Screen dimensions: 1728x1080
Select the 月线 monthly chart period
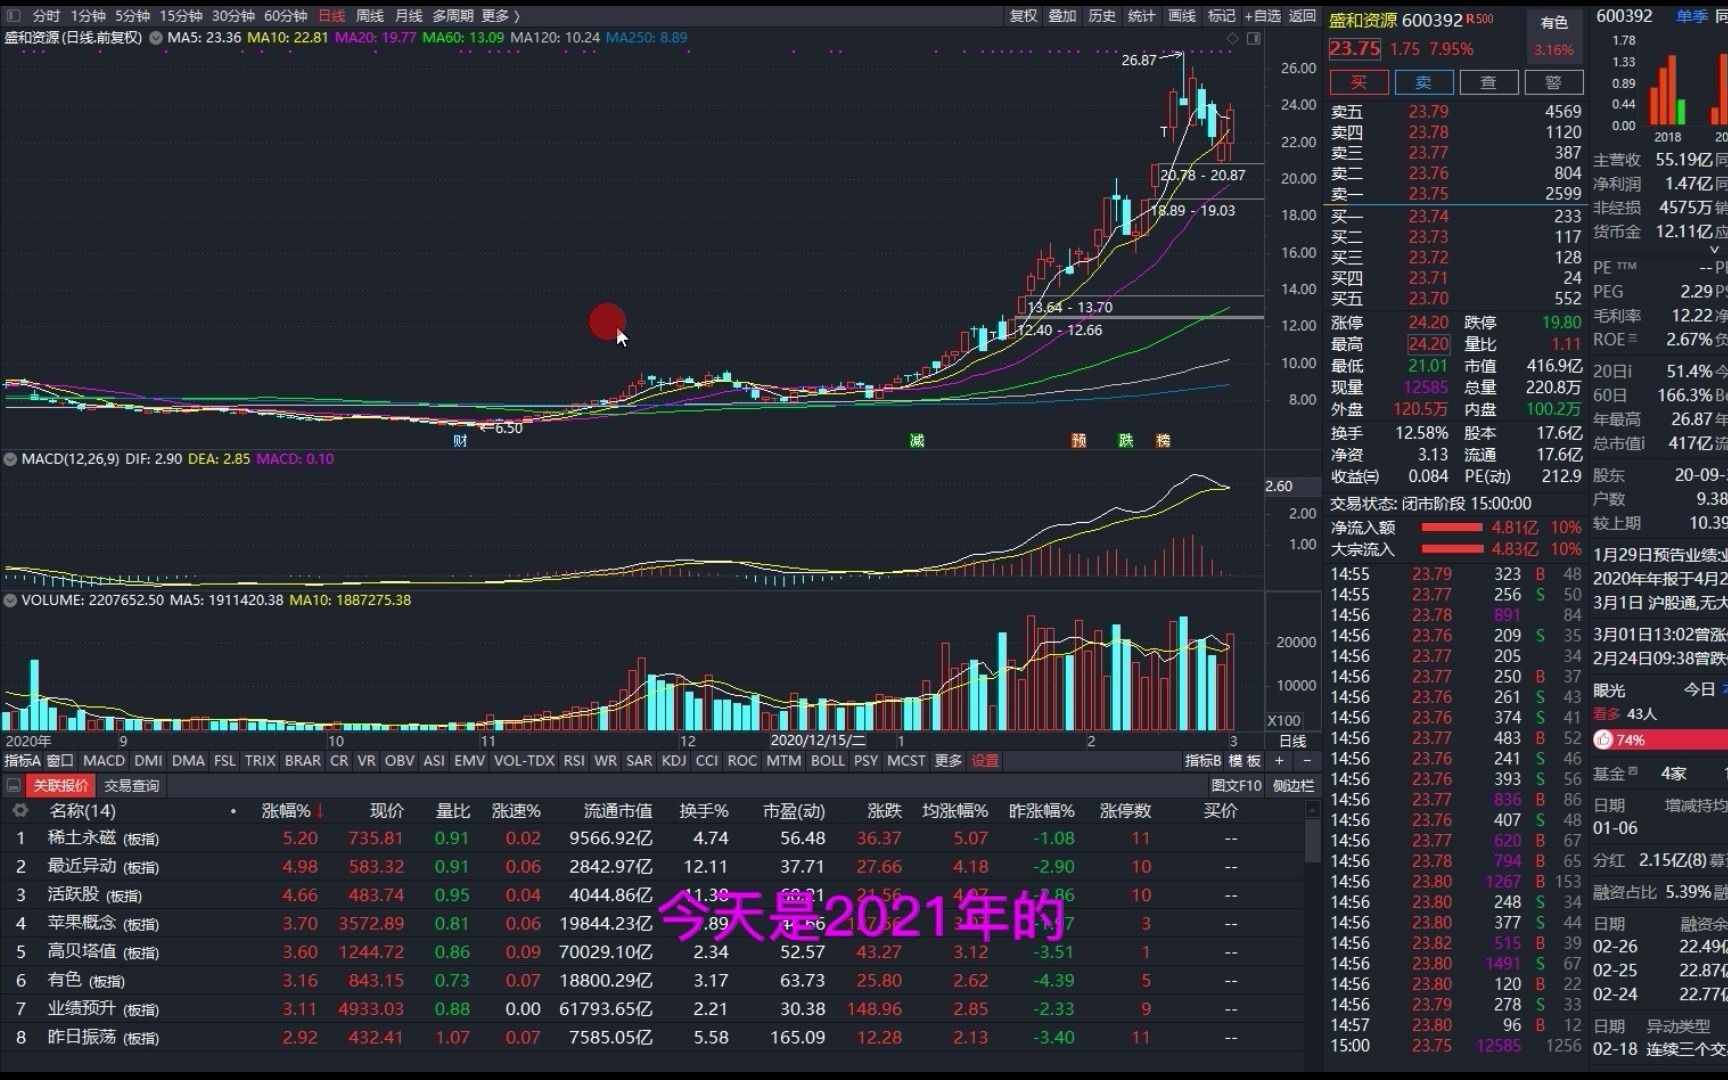408,16
